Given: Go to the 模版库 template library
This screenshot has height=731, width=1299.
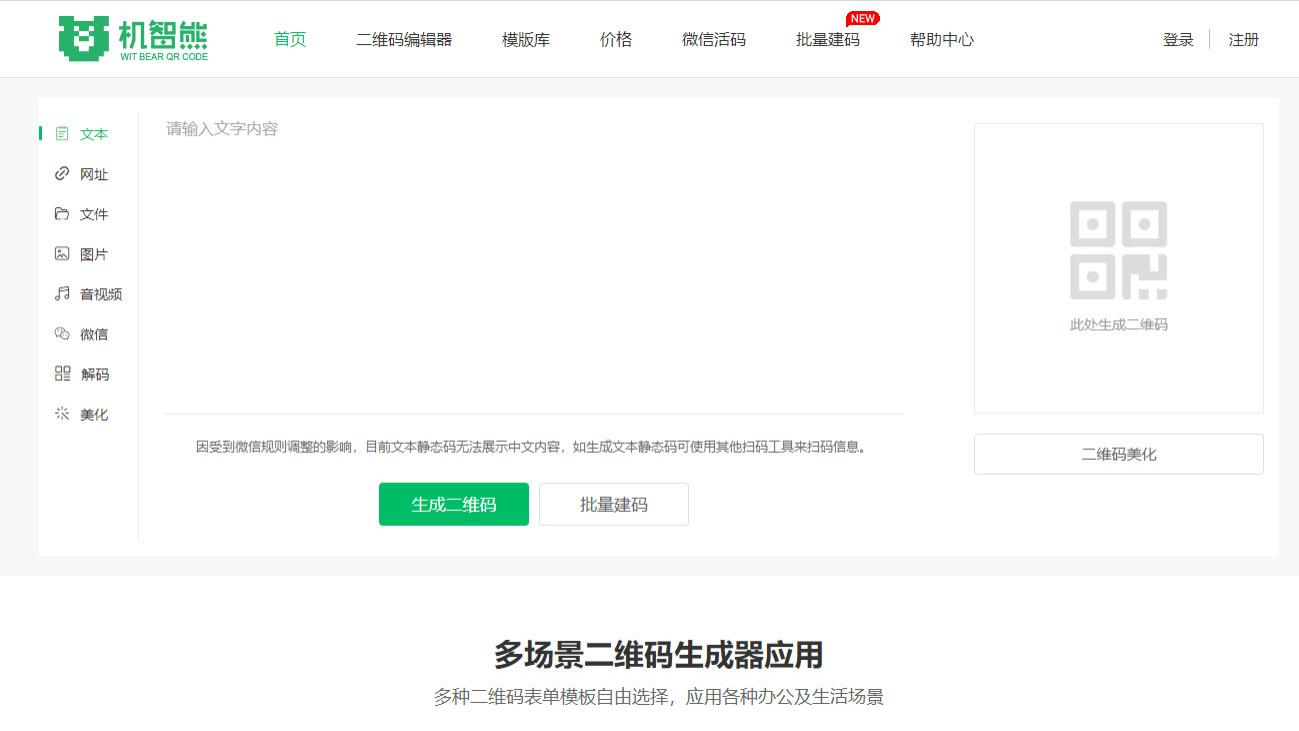Looking at the screenshot, I should 524,40.
